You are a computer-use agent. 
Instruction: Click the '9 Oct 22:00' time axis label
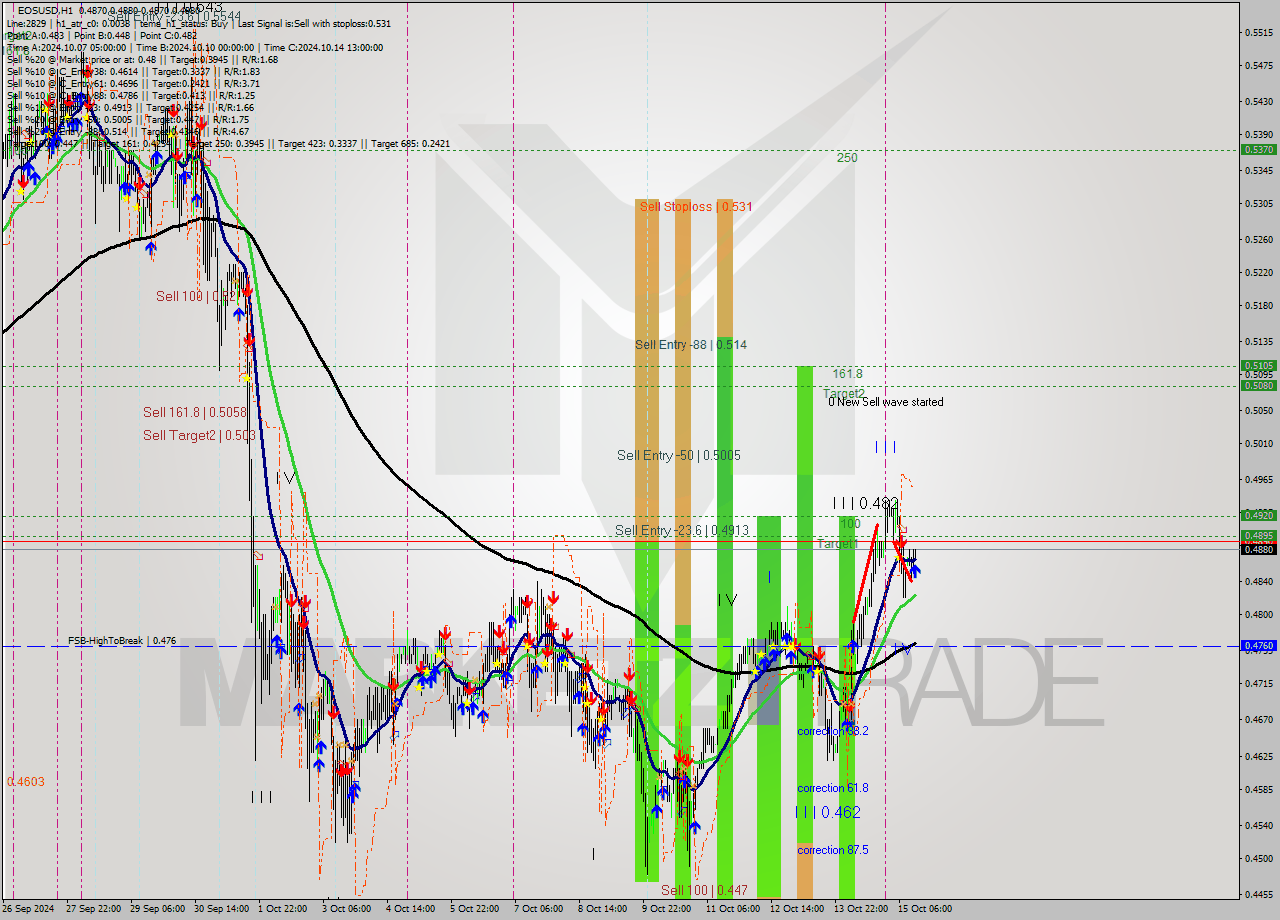click(666, 909)
